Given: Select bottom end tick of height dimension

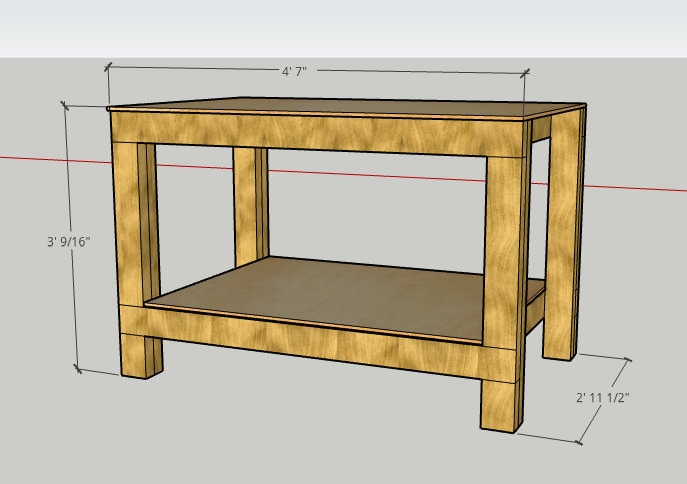Looking at the screenshot, I should click(x=80, y=370).
